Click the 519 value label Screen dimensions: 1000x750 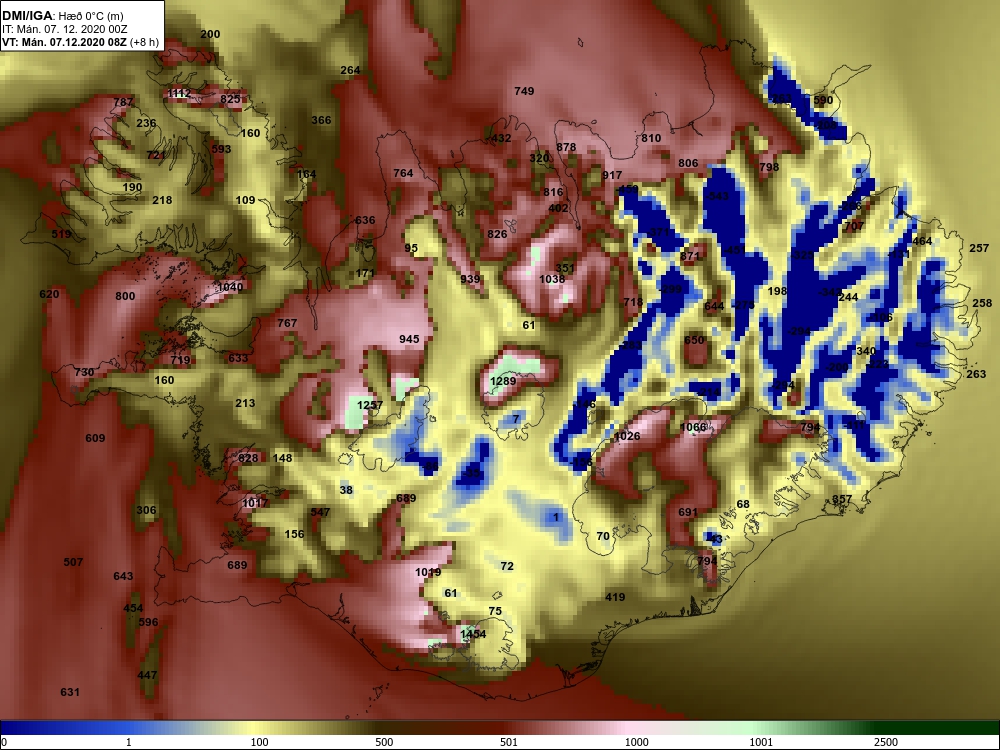(x=61, y=234)
